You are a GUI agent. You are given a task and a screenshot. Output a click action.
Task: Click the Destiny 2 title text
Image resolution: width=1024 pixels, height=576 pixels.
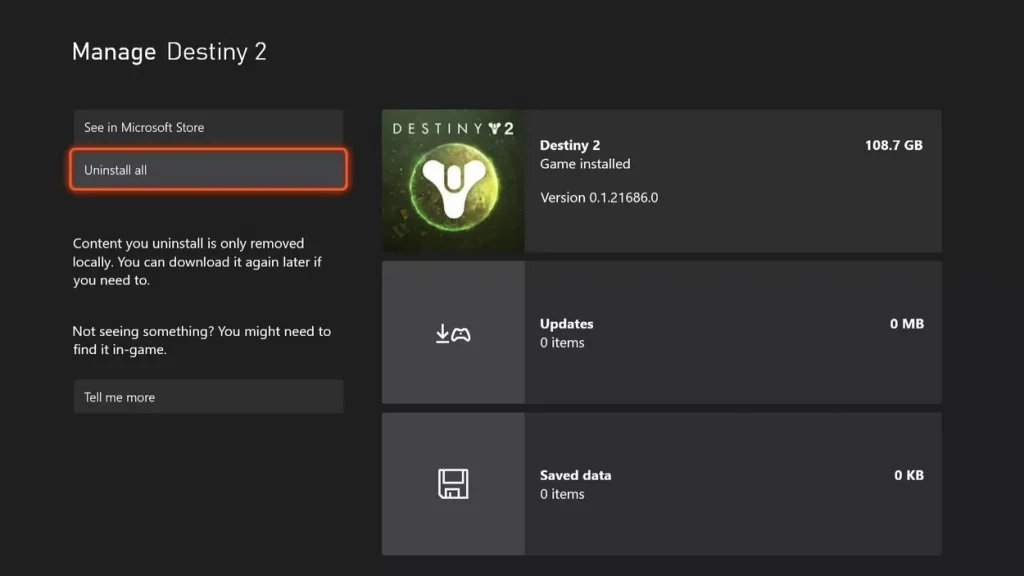coord(571,144)
